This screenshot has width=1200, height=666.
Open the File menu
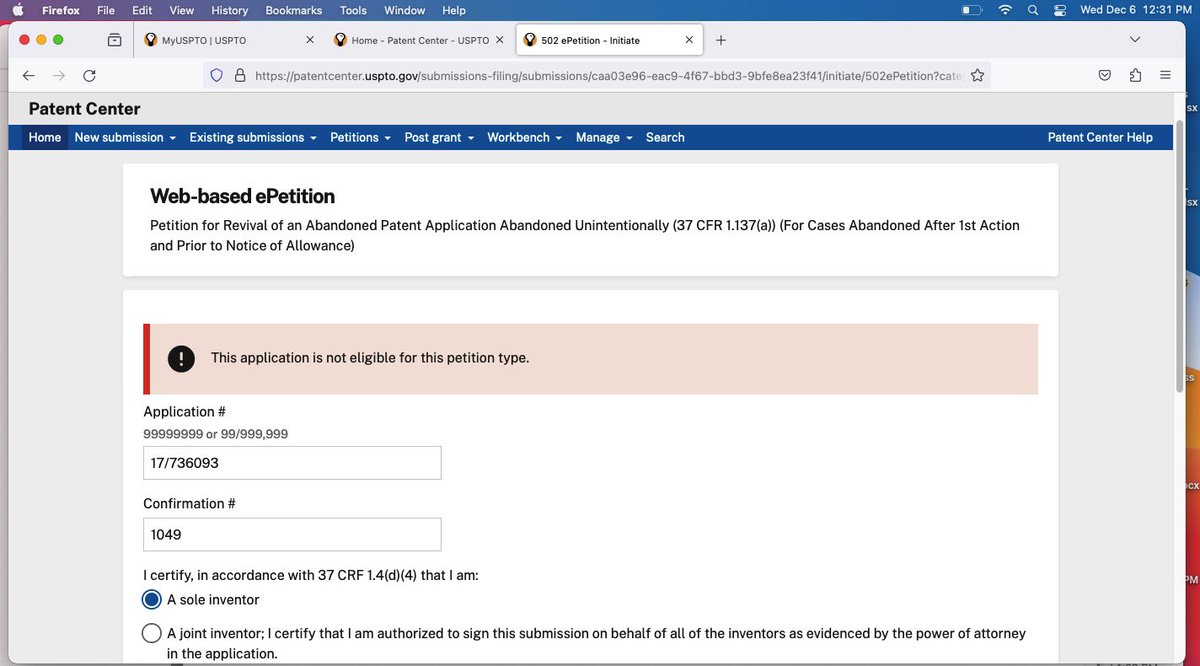(106, 10)
